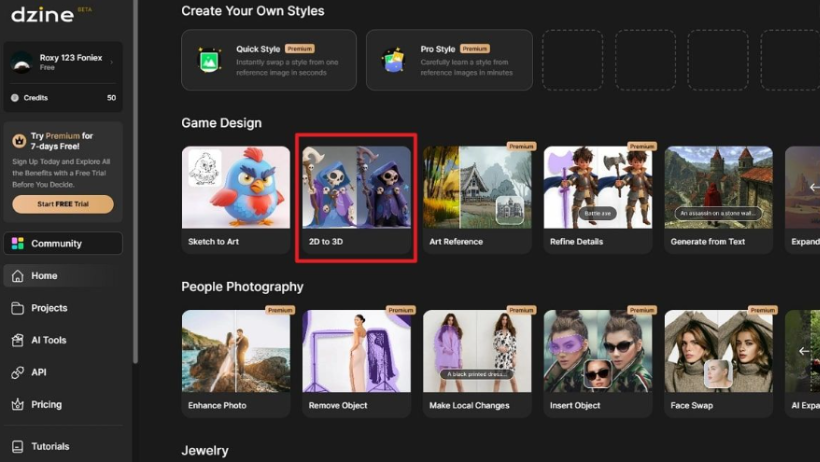Go to Home in the sidebar
Screen dimensions: 820x462
click(63, 276)
